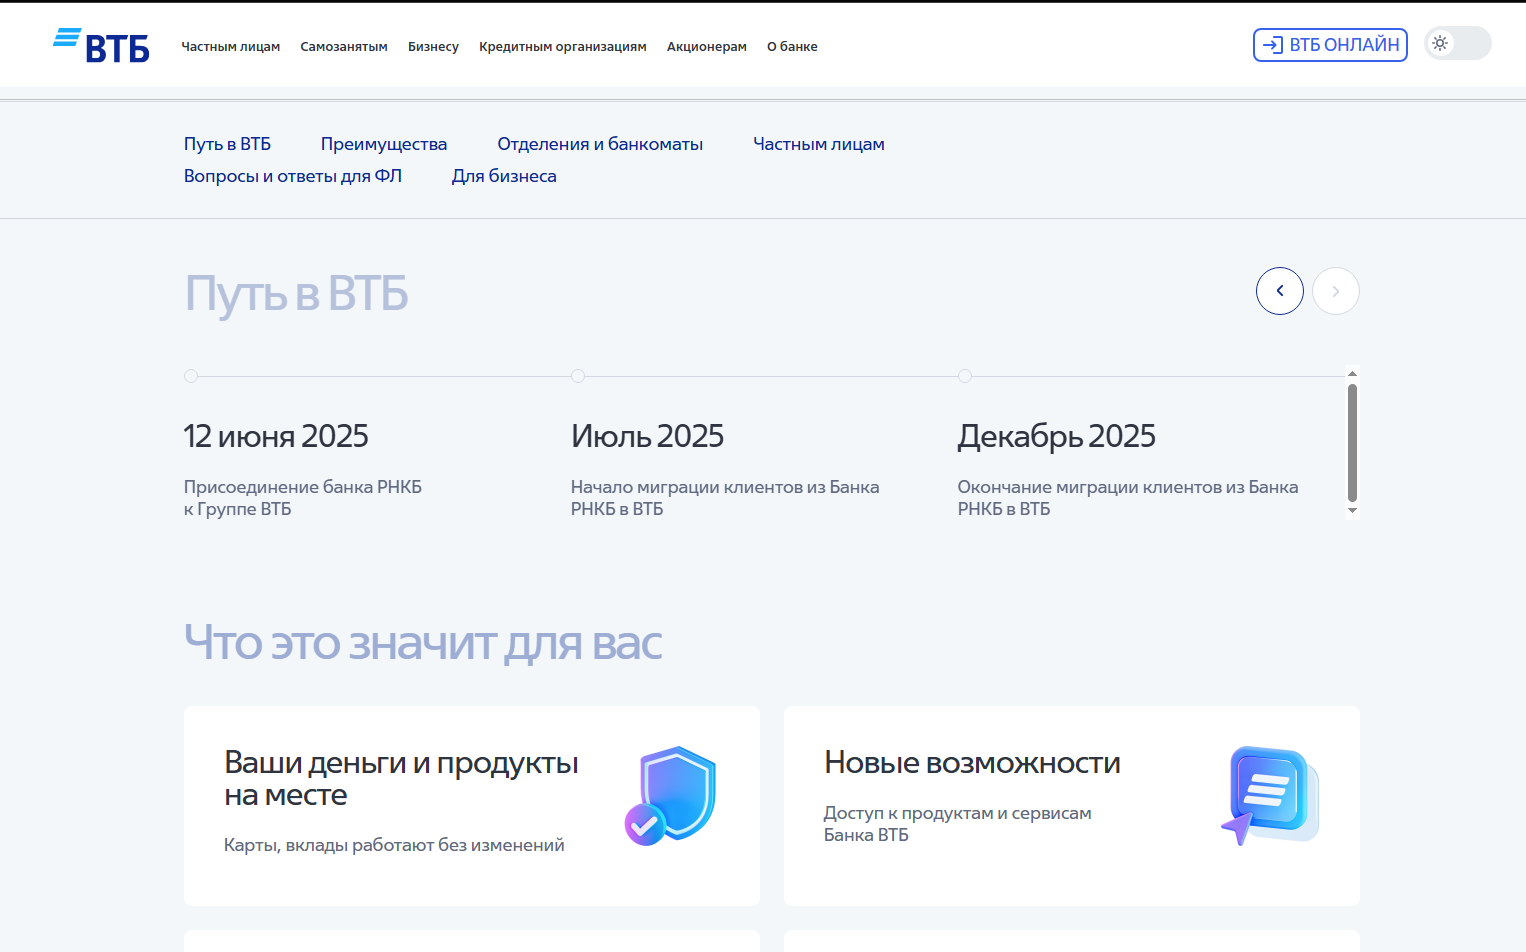Click the timeline scrollbar down arrow
1526x952 pixels.
click(1352, 511)
